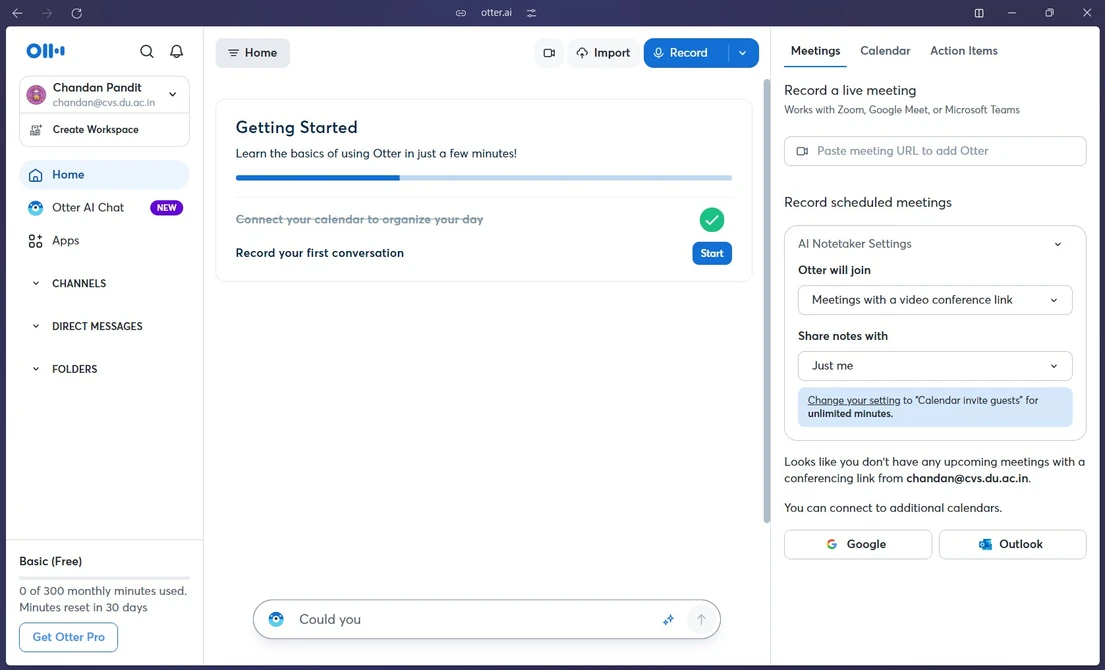Open the Record options dropdown arrow
This screenshot has height=670, width=1105.
click(x=743, y=53)
